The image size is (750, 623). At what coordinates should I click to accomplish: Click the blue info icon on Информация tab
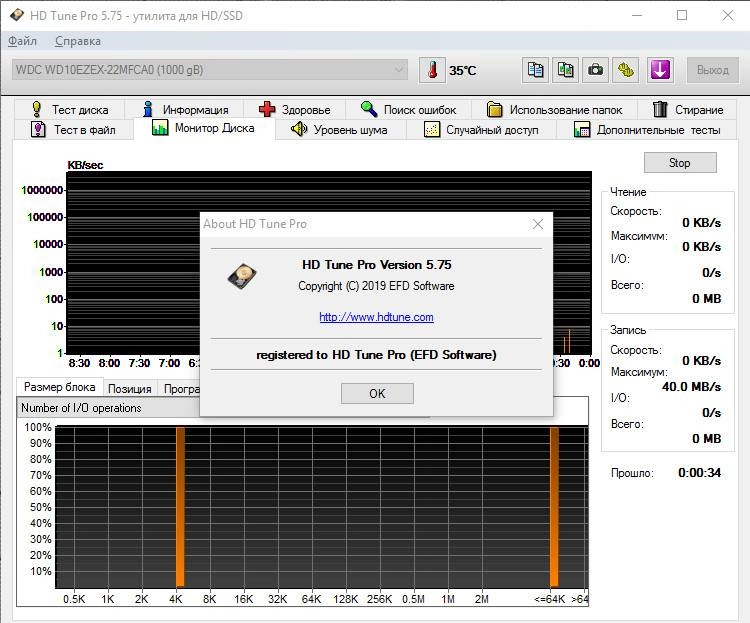[148, 109]
